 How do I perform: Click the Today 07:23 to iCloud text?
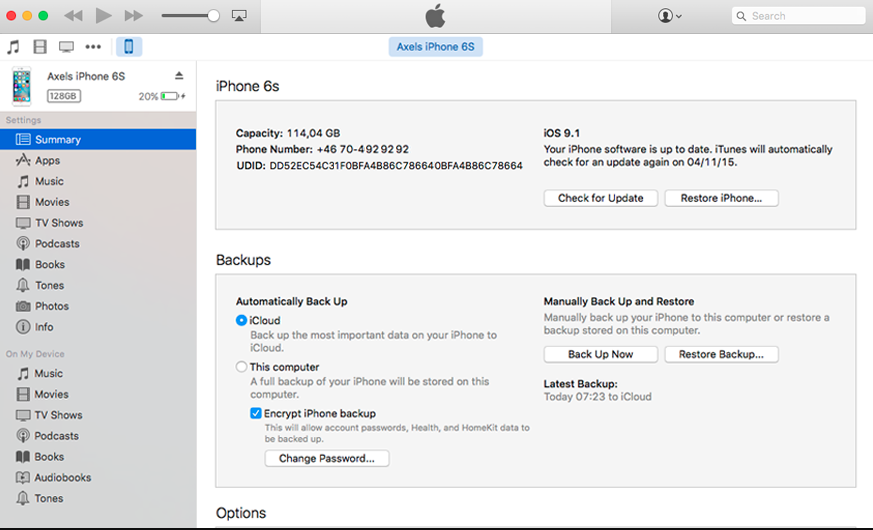(x=597, y=396)
